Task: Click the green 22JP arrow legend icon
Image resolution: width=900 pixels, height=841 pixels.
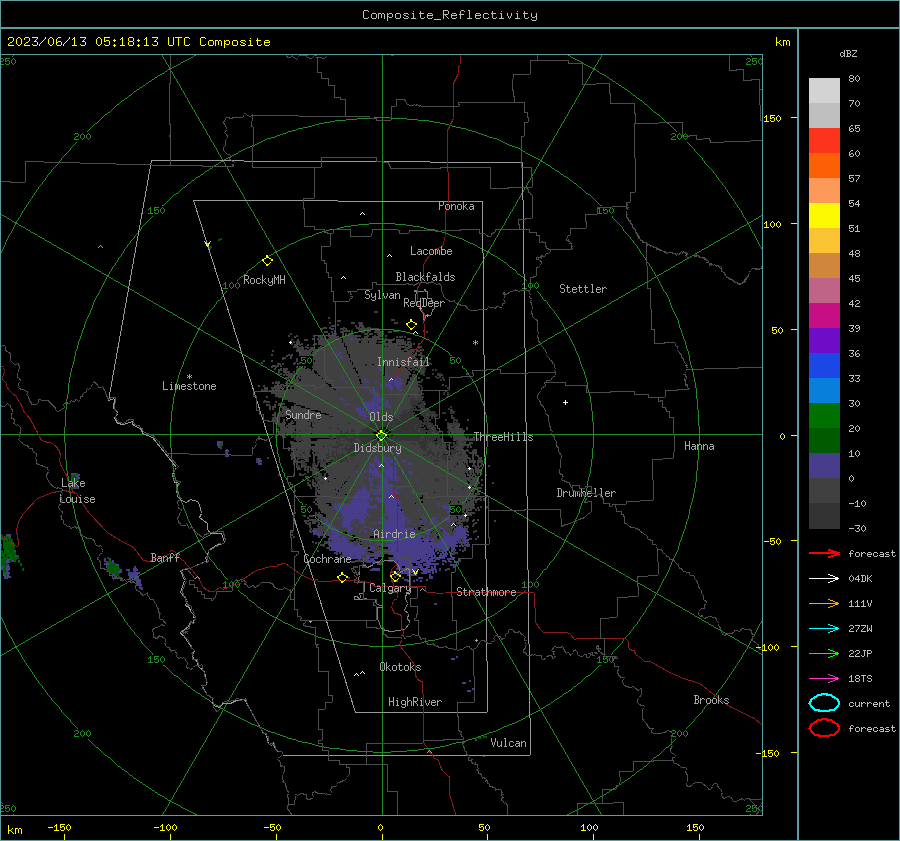Action: point(824,653)
